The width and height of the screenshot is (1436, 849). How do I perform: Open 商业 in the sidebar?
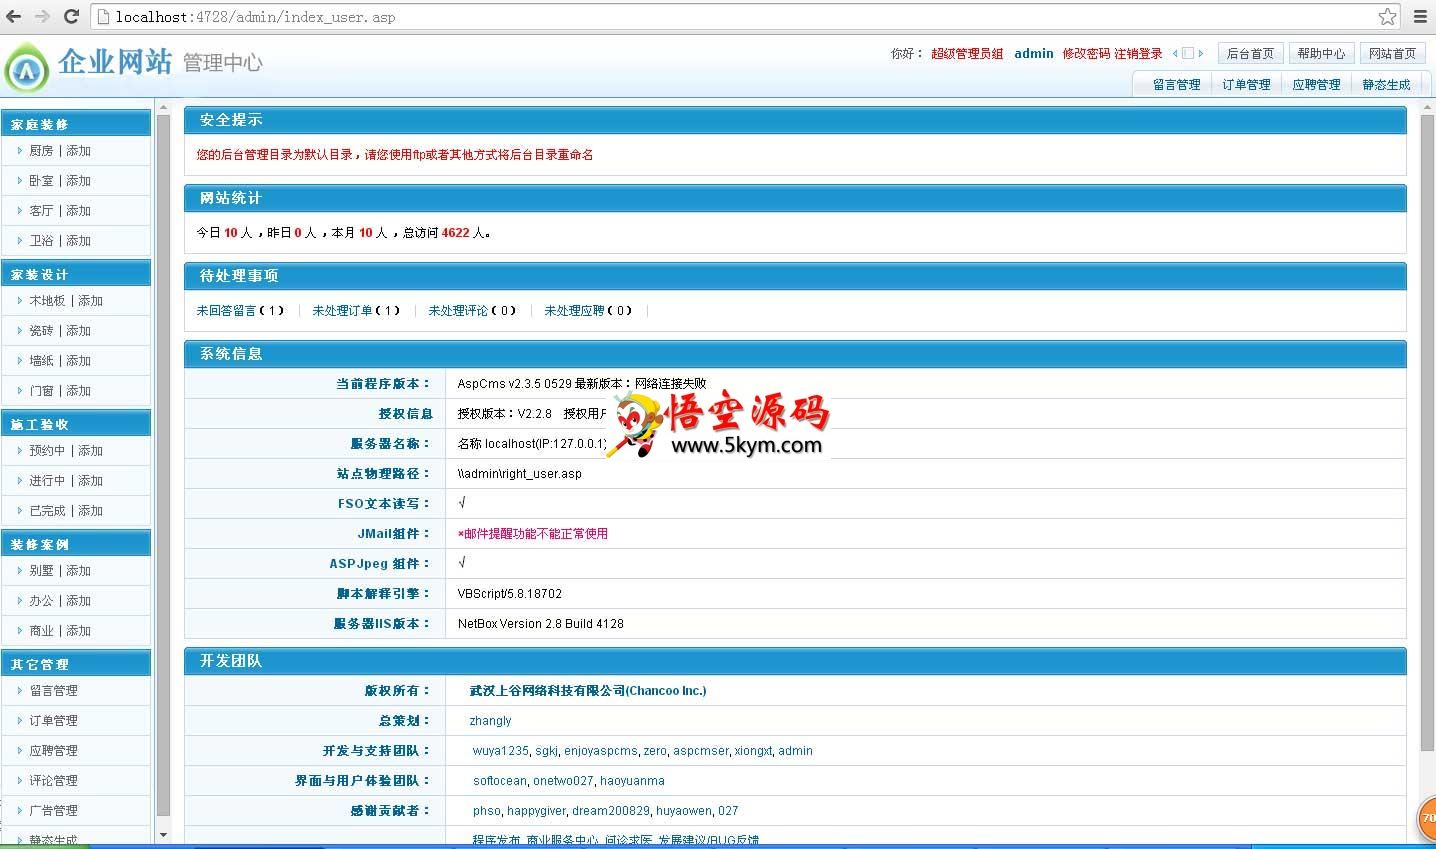click(x=41, y=631)
